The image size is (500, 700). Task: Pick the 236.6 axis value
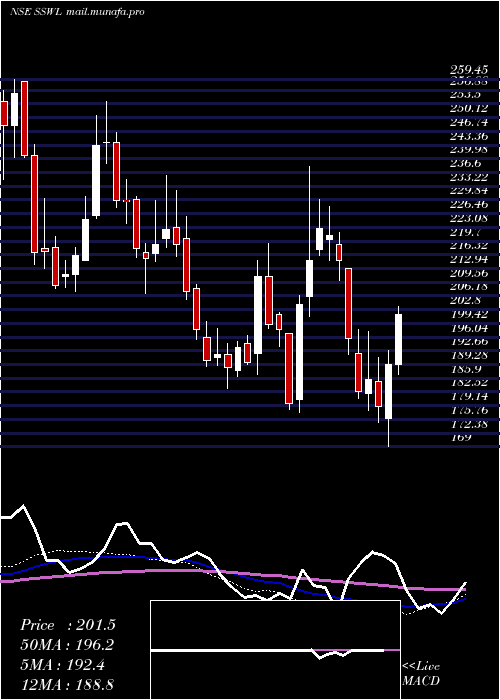click(464, 163)
